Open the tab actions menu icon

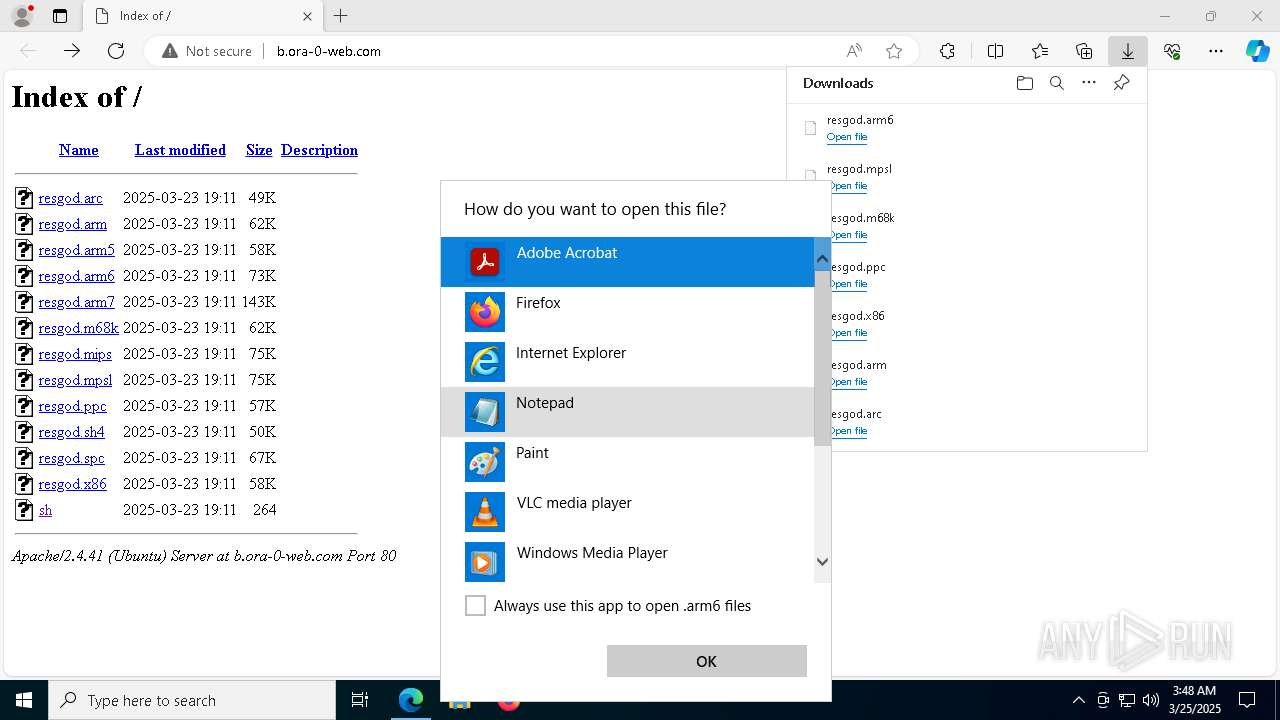click(x=60, y=16)
